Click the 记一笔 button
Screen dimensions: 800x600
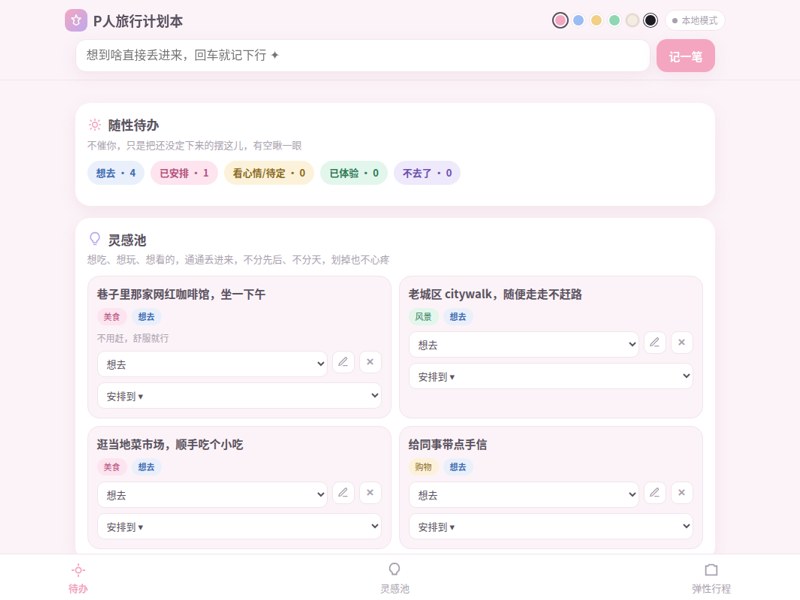(685, 56)
